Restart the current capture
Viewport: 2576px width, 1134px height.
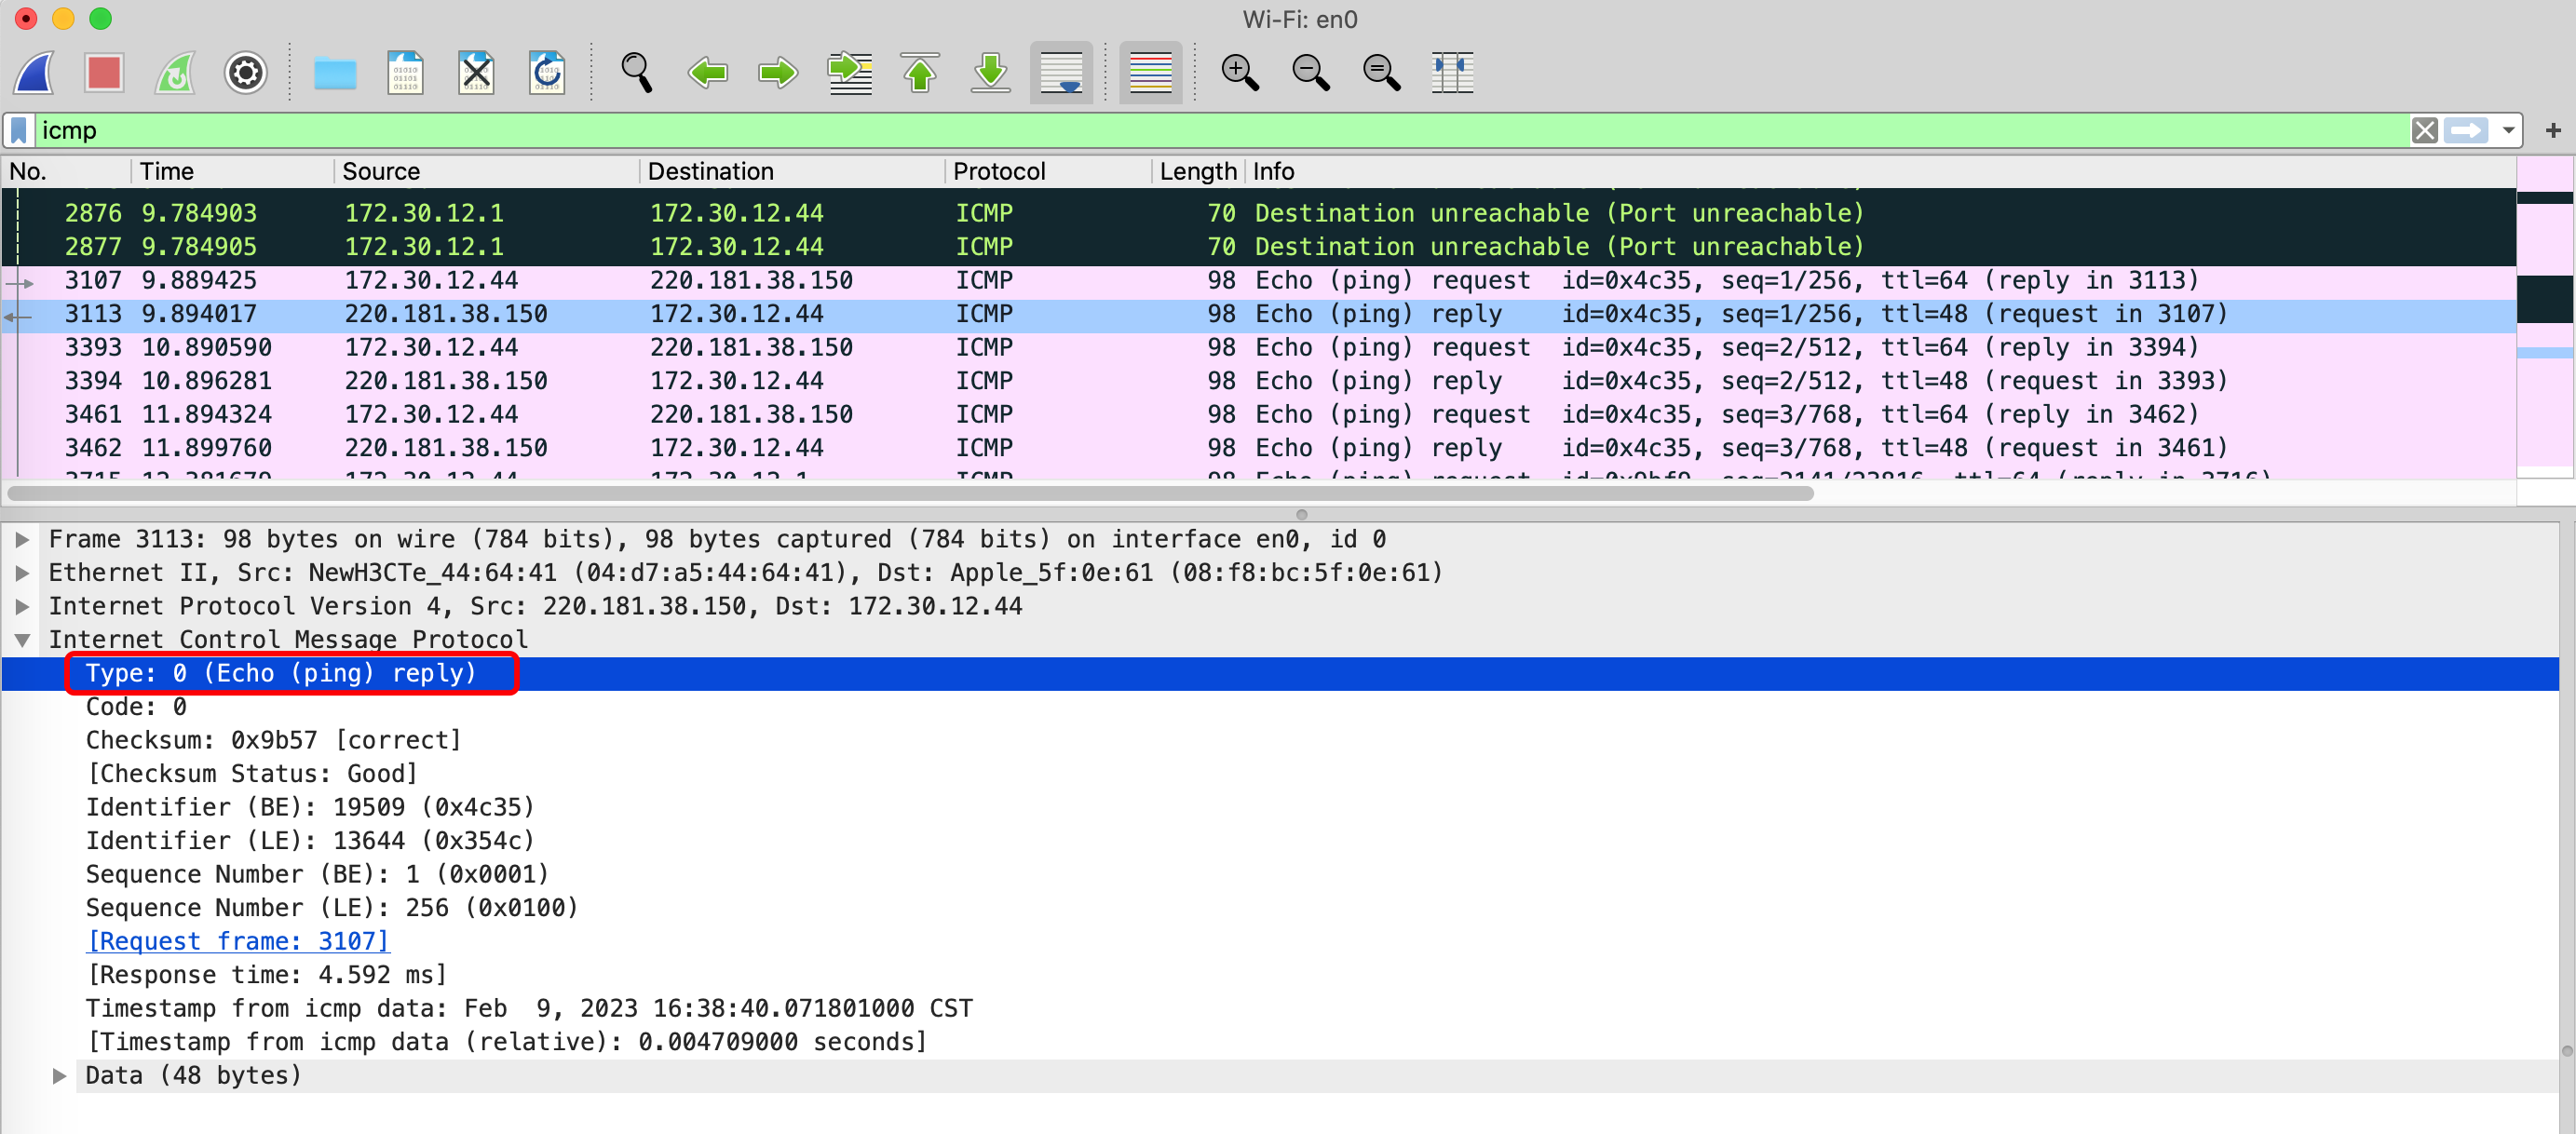pos(175,72)
